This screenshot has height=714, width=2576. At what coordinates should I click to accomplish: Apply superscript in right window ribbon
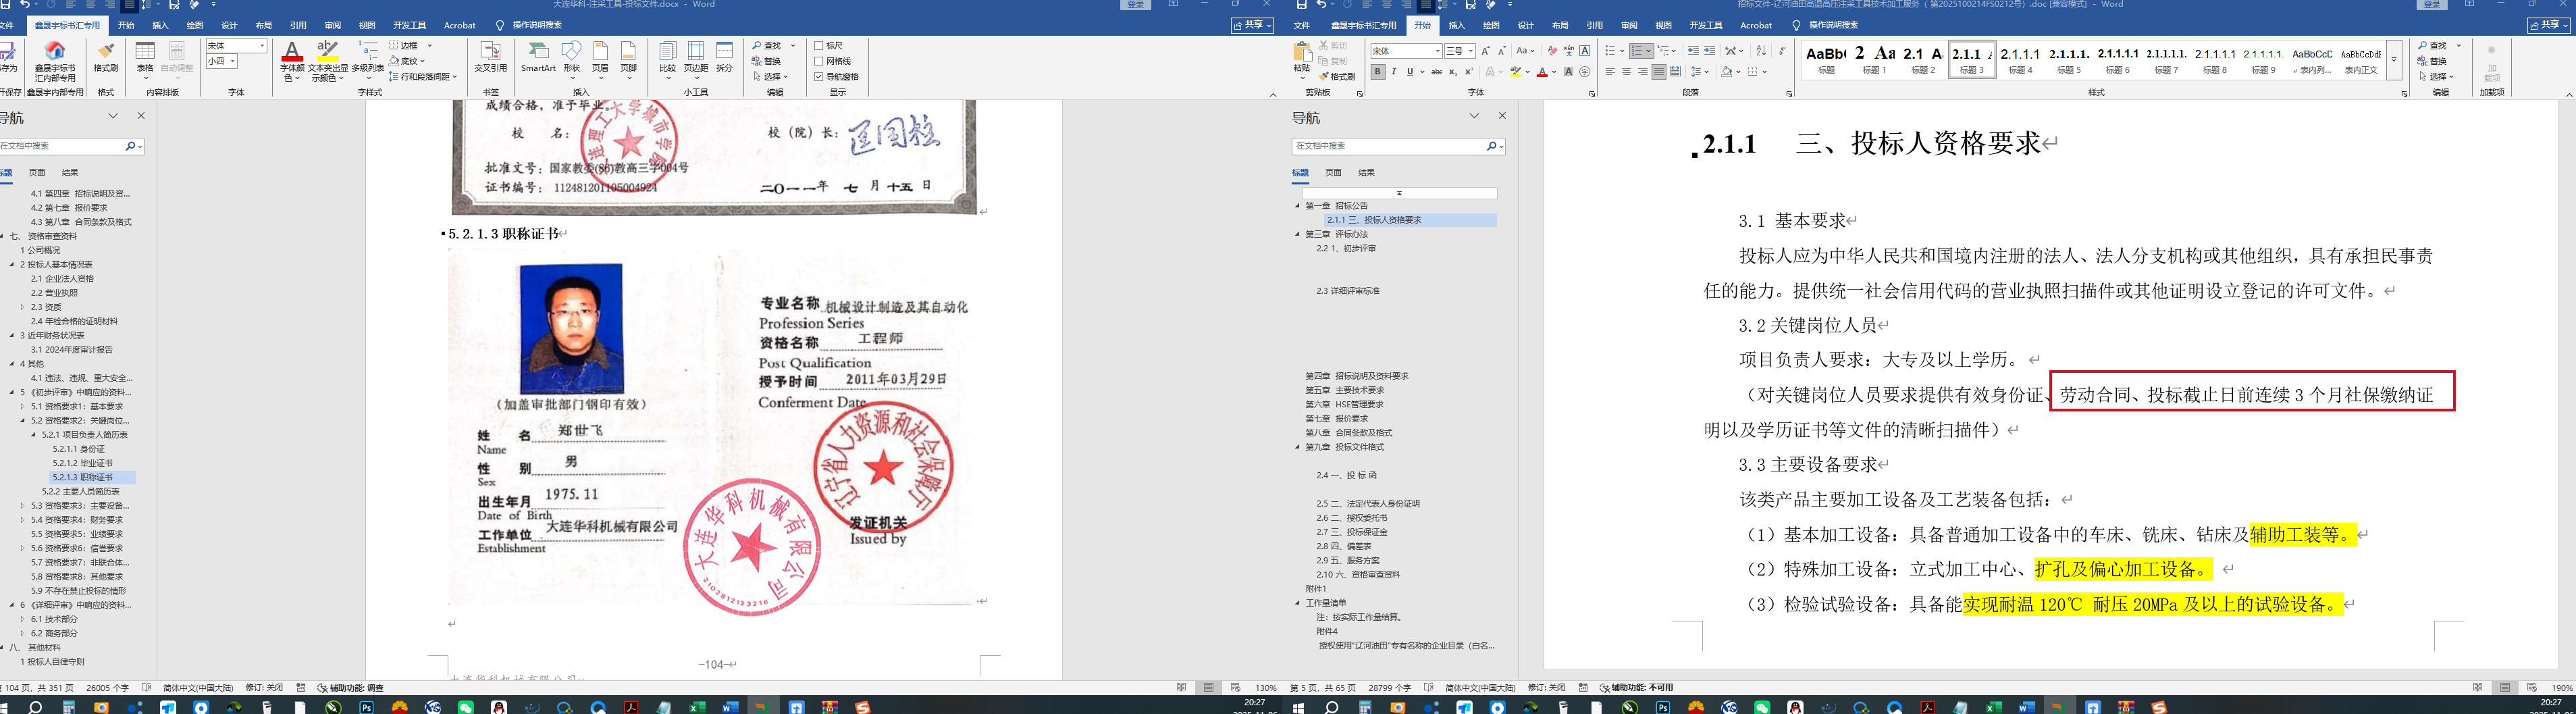click(x=1469, y=72)
